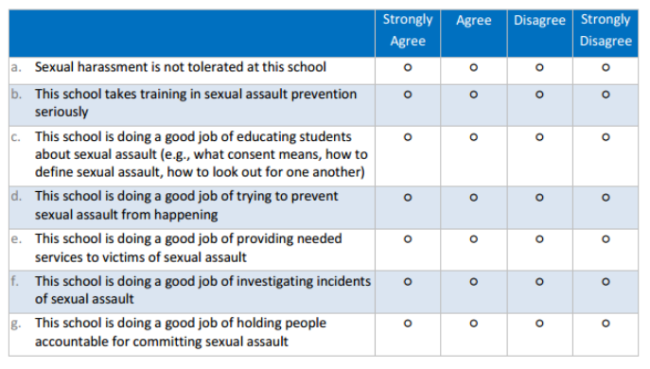Select Strongly Disagree for services to victims
The image size is (650, 369).
(606, 239)
